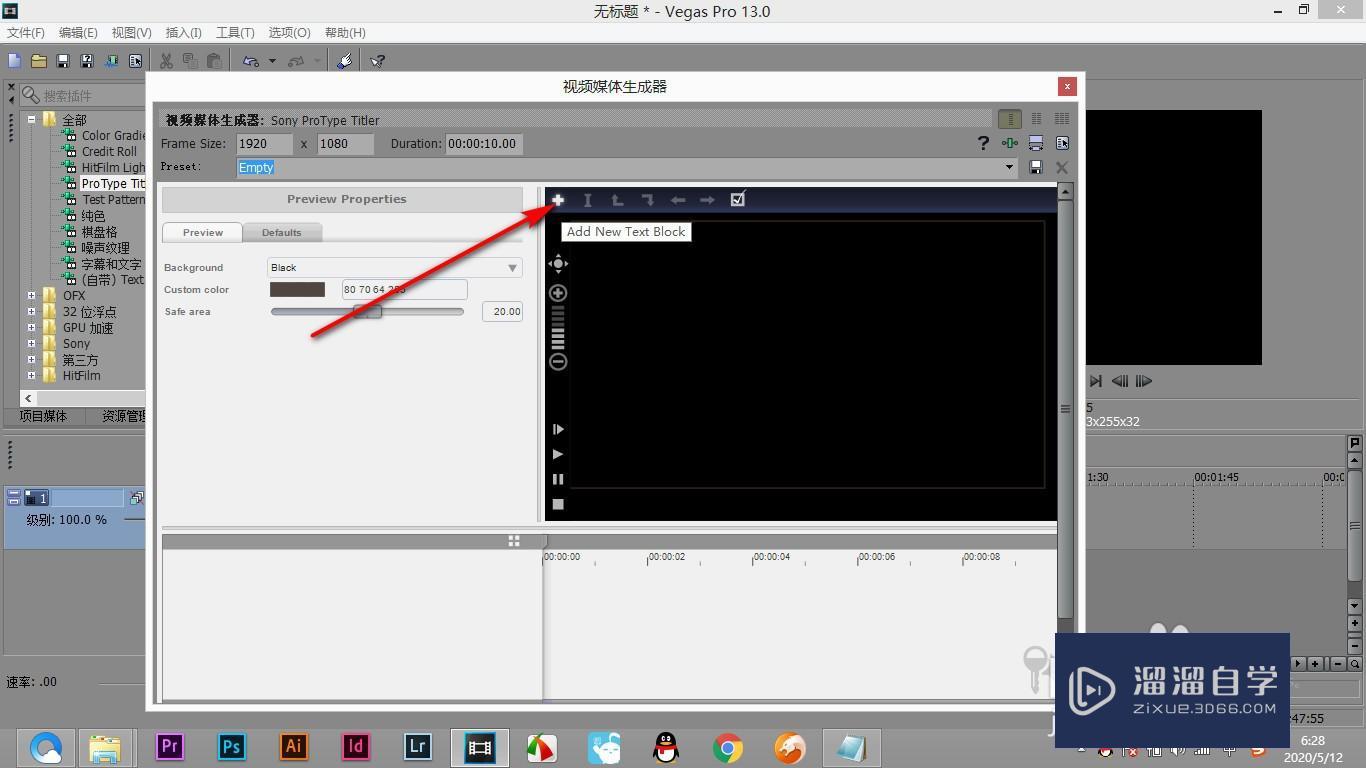Open the 文件(F) menu
Viewport: 1366px width, 768px height.
click(x=26, y=33)
